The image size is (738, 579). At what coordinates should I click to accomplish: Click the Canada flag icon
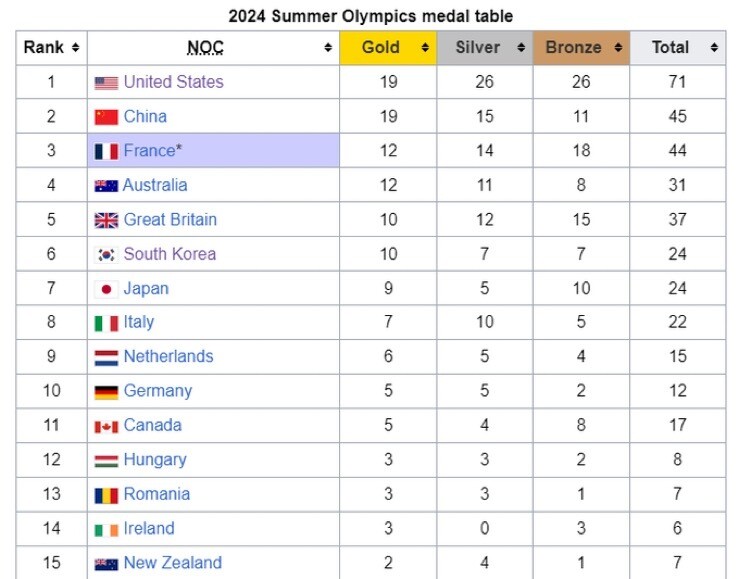pos(106,426)
